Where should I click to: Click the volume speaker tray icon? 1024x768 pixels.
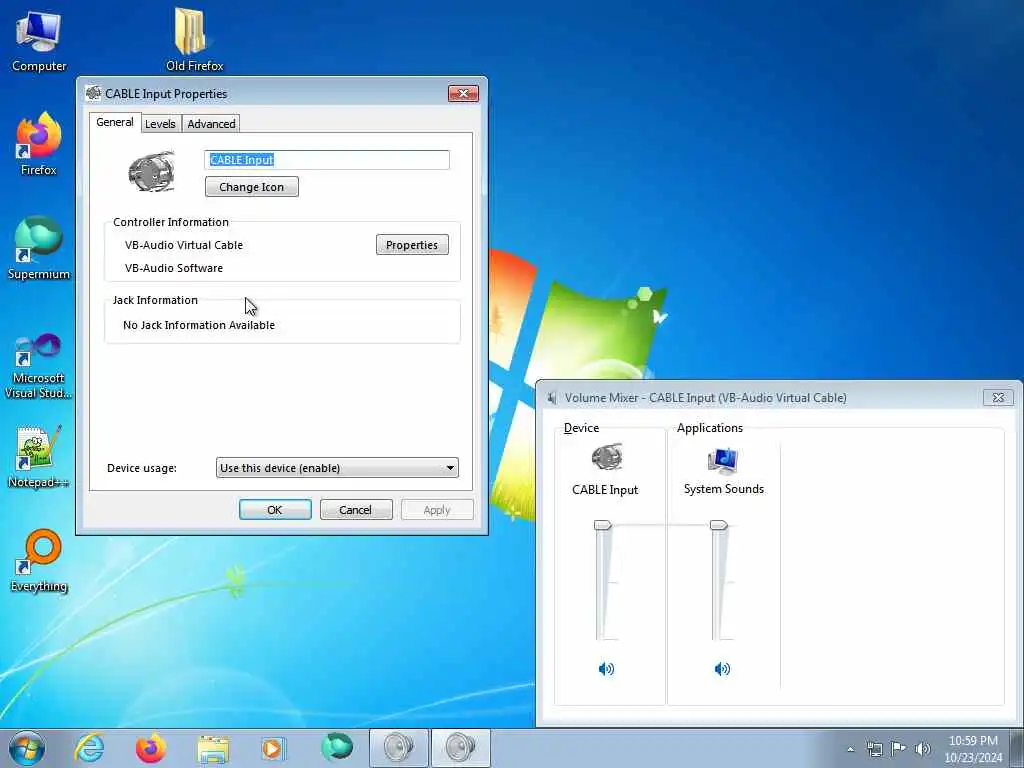coord(923,749)
